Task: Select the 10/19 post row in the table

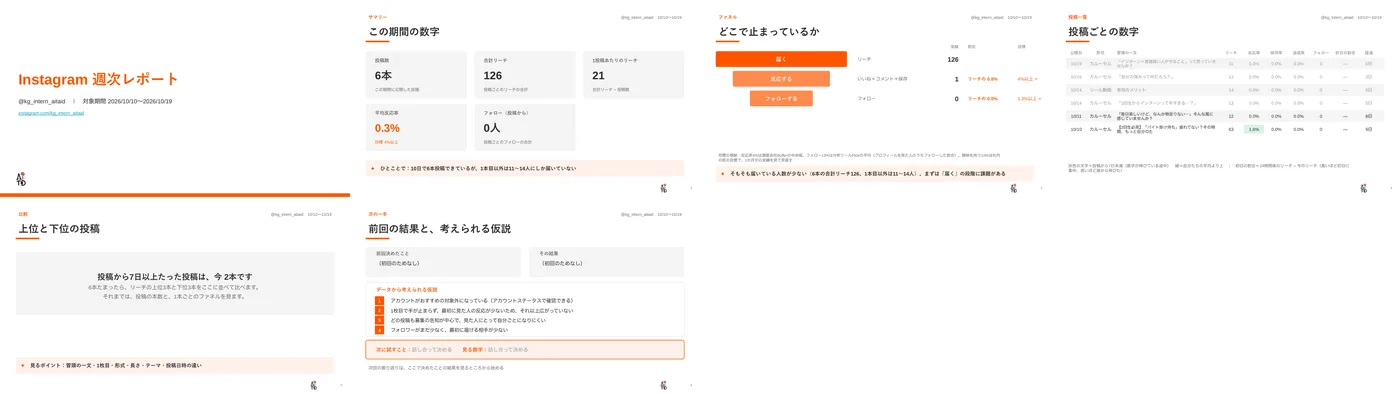Action: pyautogui.click(x=1226, y=63)
